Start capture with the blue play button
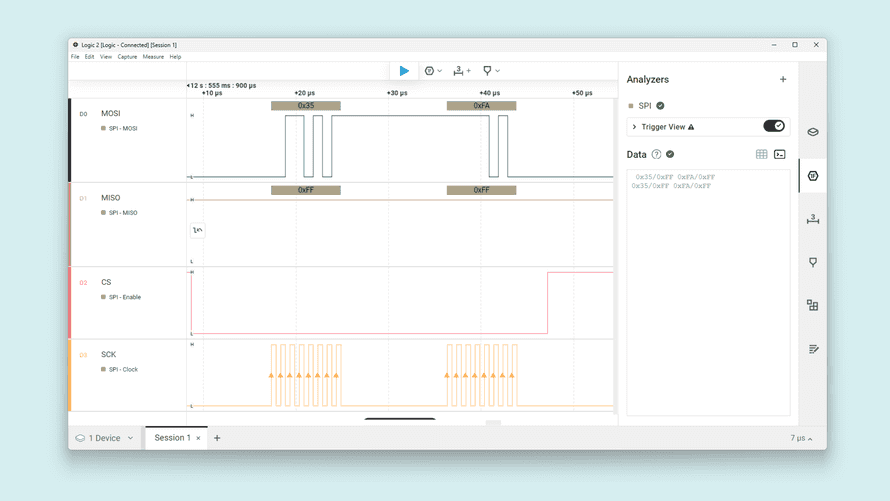The height and width of the screenshot is (501, 890). pos(404,71)
